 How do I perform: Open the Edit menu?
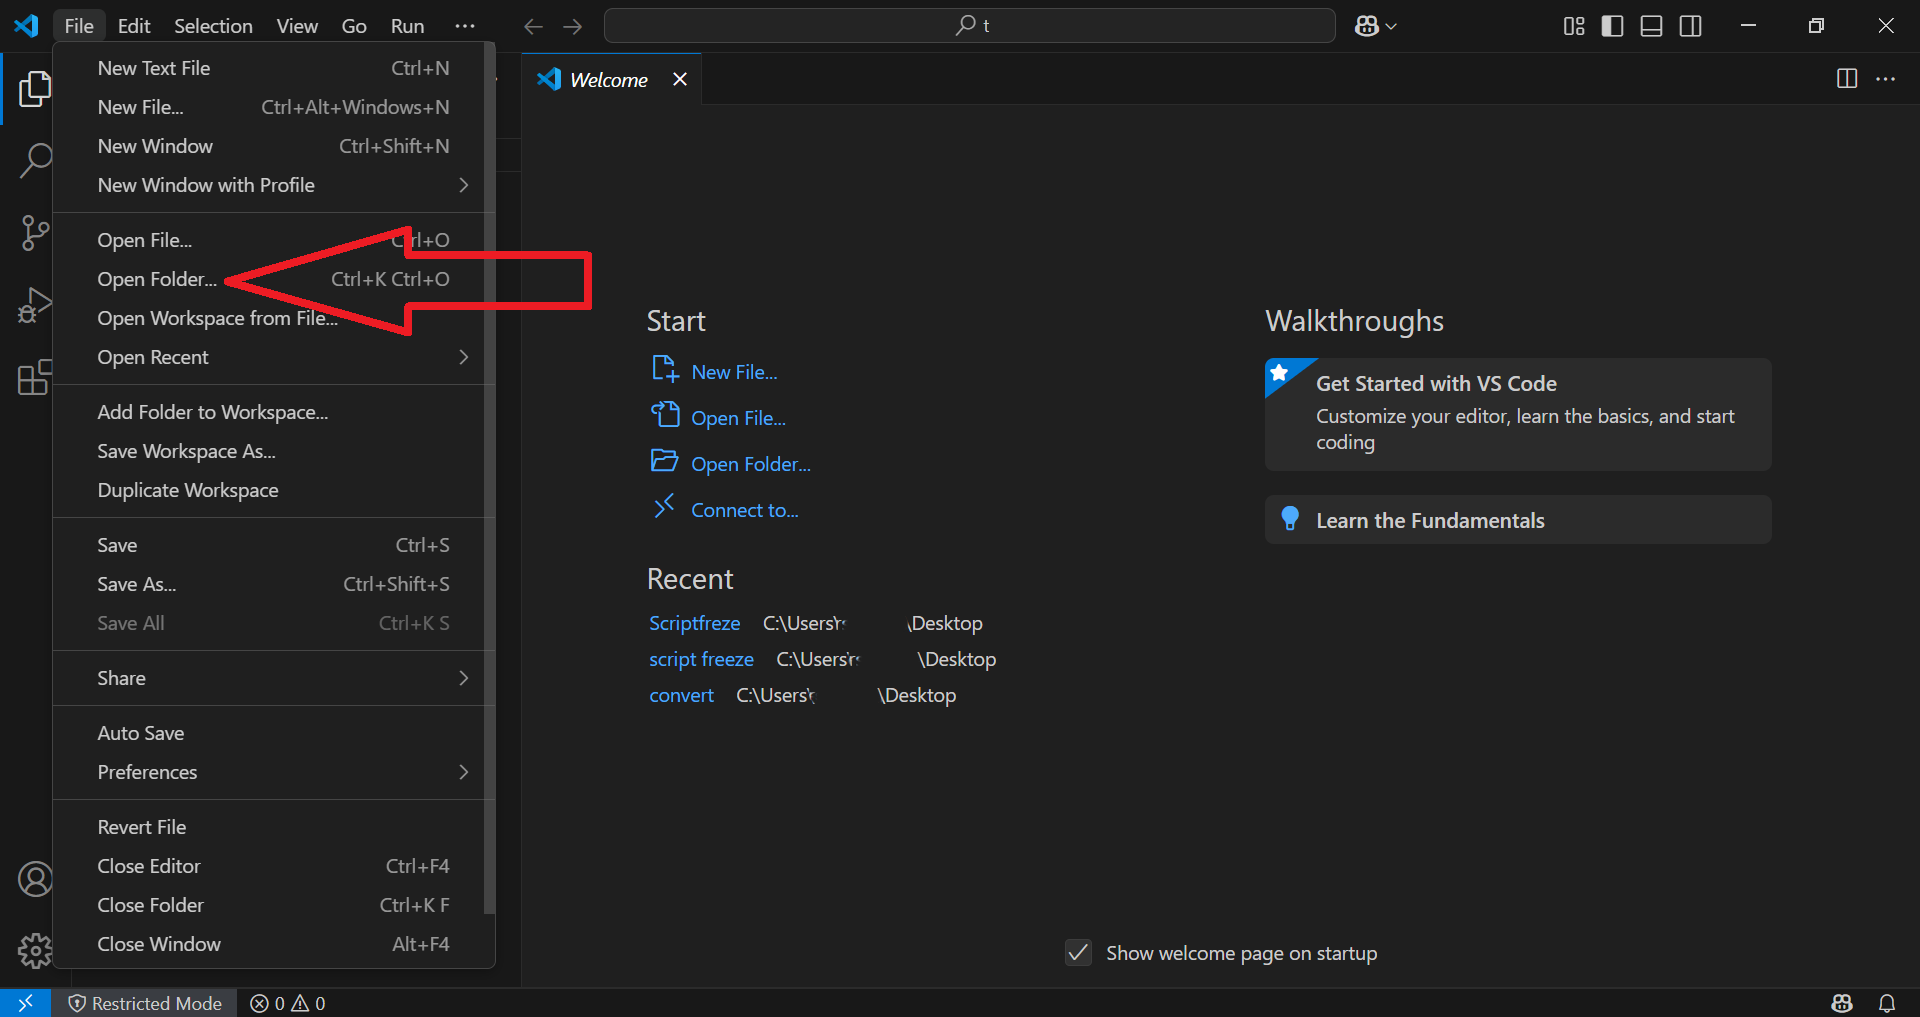point(134,26)
